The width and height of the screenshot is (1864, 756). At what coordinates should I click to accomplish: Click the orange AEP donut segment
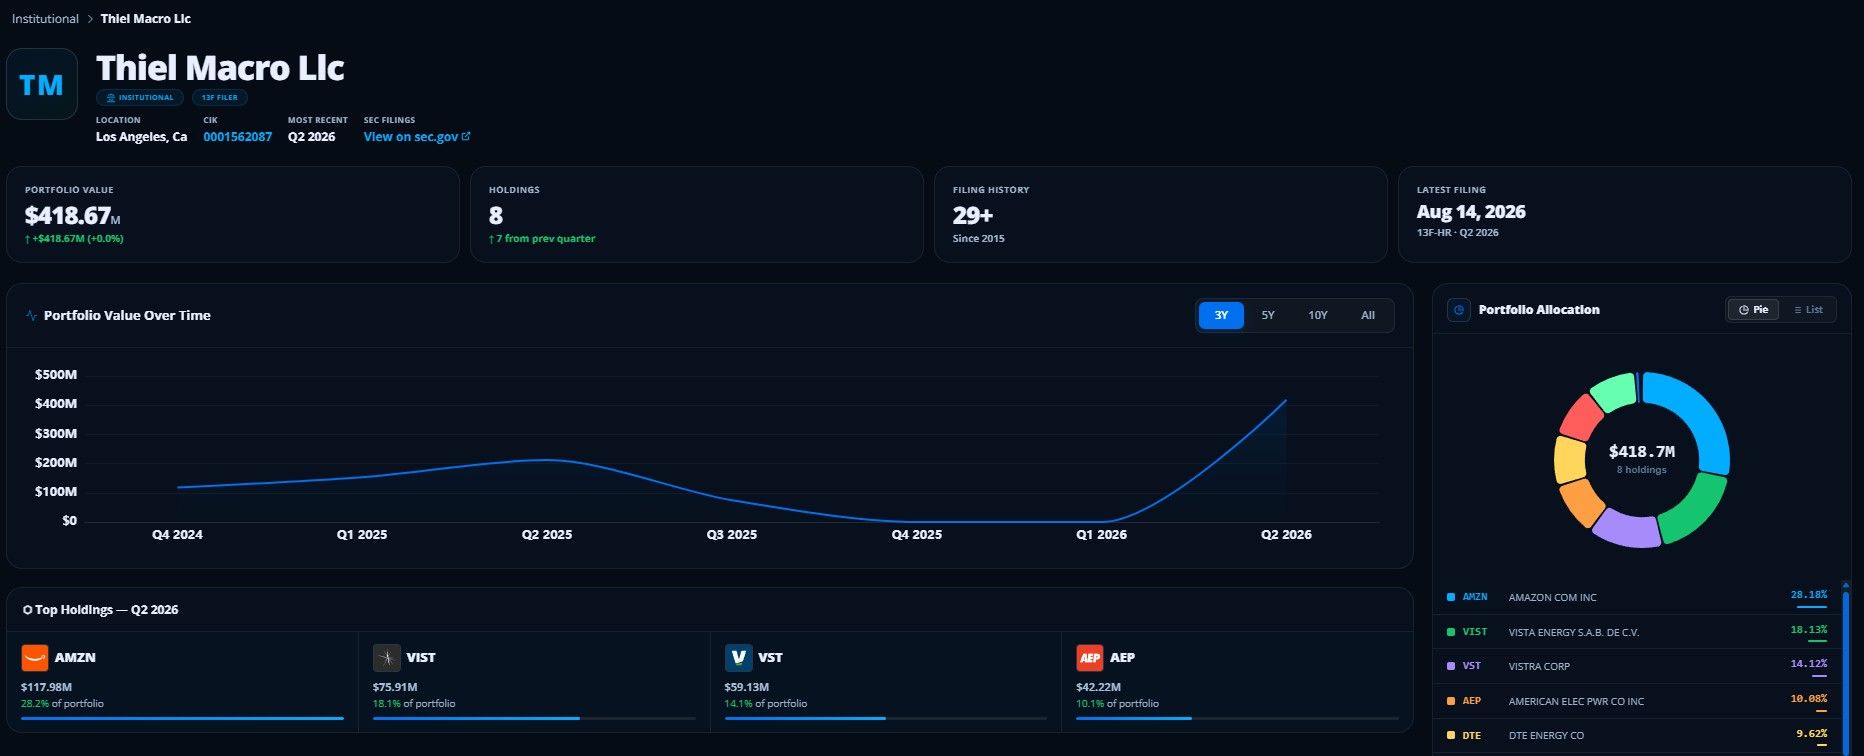coord(1581,503)
